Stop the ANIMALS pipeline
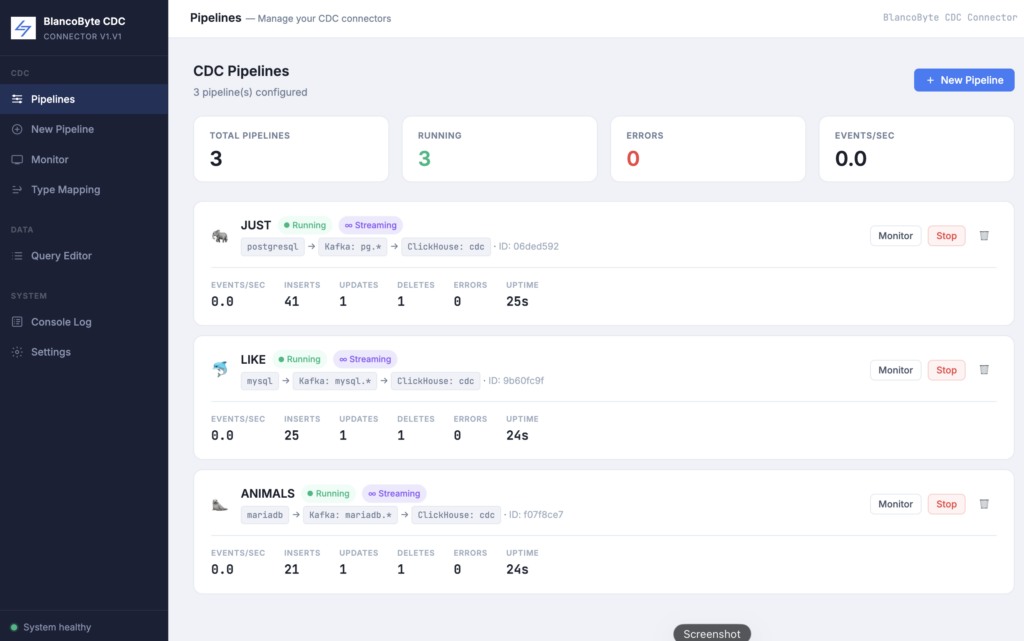1024x641 pixels. pyautogui.click(x=946, y=504)
